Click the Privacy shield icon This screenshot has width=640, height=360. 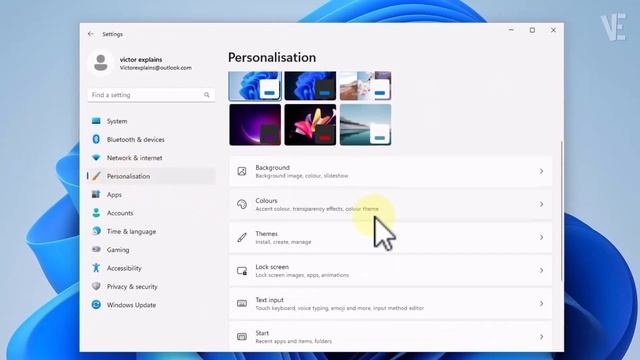96,286
